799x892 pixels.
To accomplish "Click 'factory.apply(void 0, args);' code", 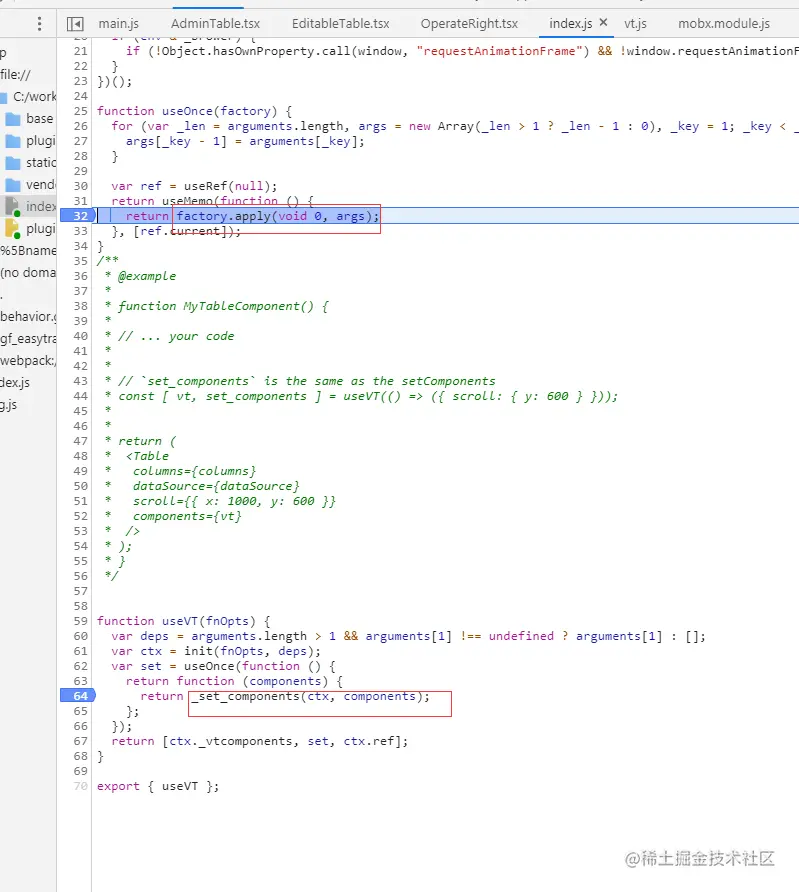I will coord(278,216).
